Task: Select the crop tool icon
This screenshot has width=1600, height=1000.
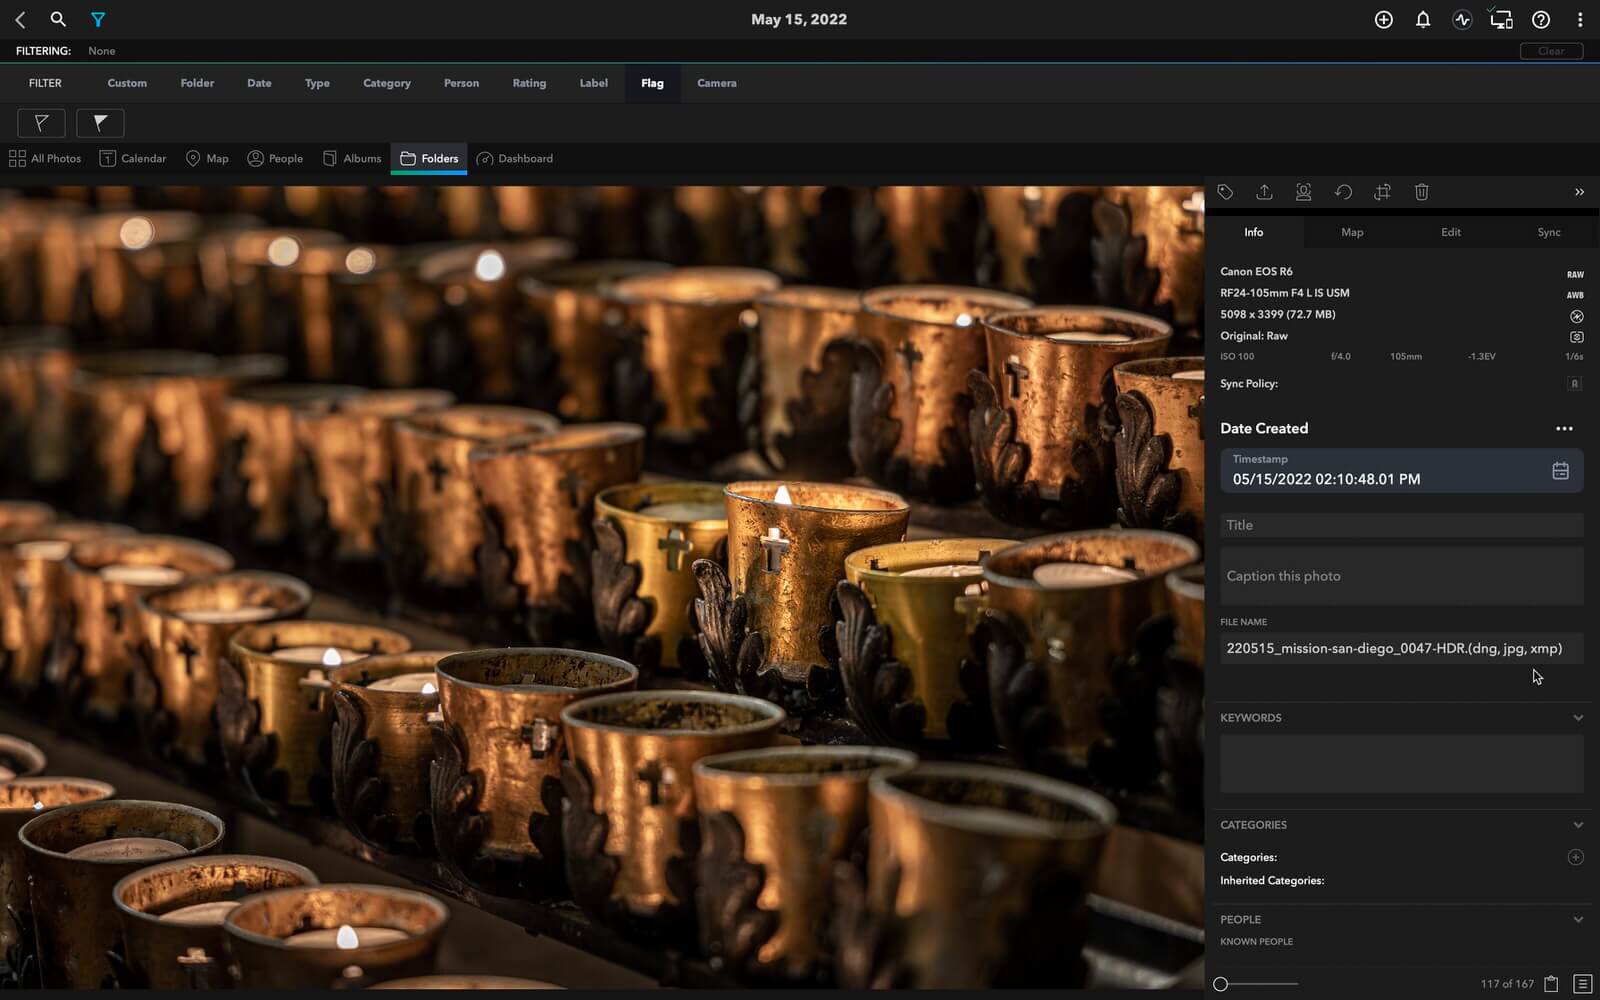Action: coord(1382,192)
